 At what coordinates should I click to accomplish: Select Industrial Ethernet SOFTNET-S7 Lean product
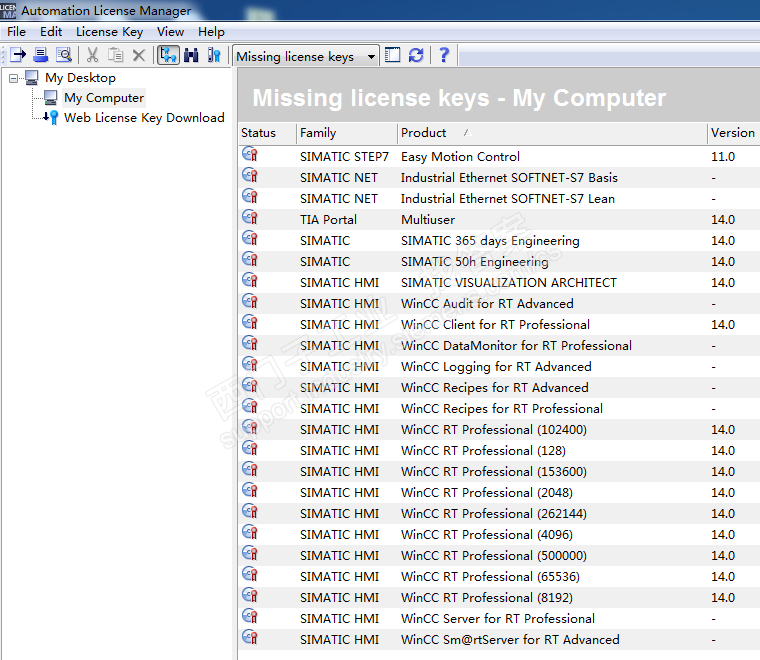pyautogui.click(x=507, y=199)
